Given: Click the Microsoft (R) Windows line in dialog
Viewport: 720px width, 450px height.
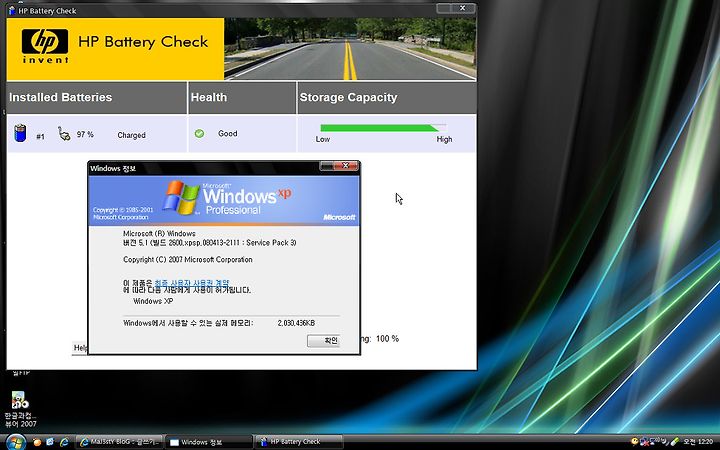Looking at the screenshot, I should (159, 234).
